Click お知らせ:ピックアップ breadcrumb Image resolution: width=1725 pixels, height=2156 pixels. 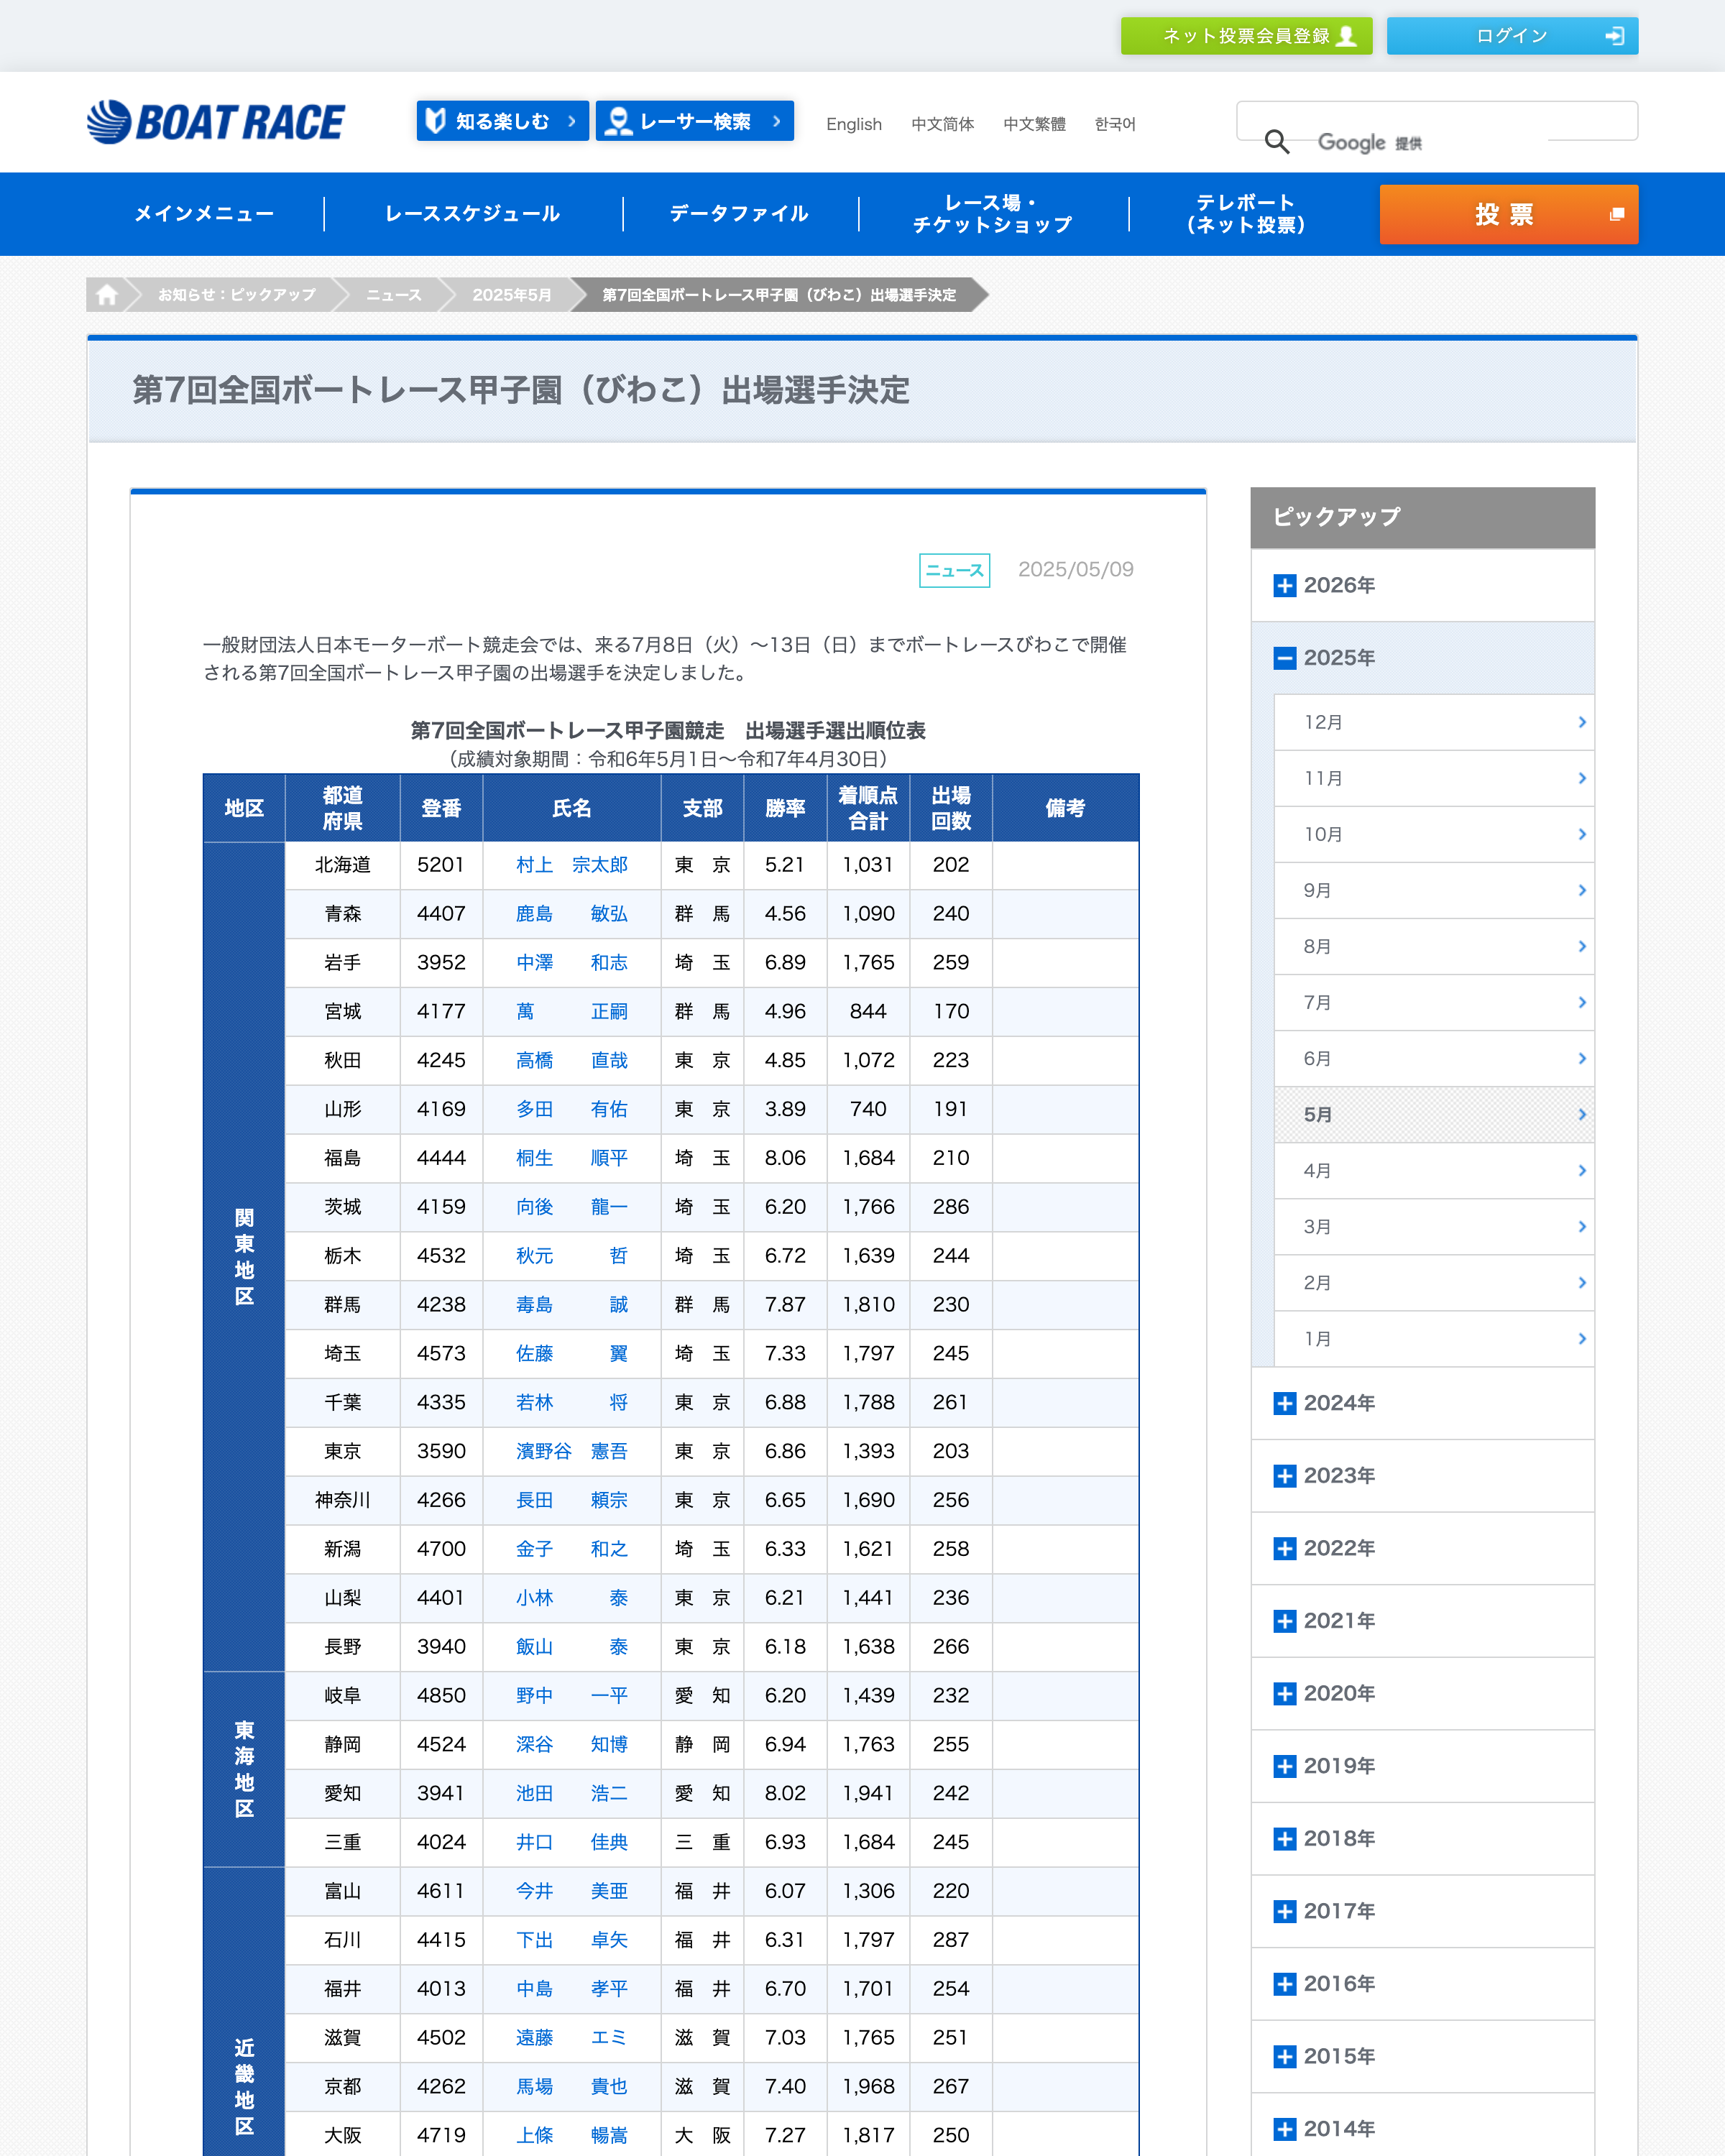pos(237,295)
